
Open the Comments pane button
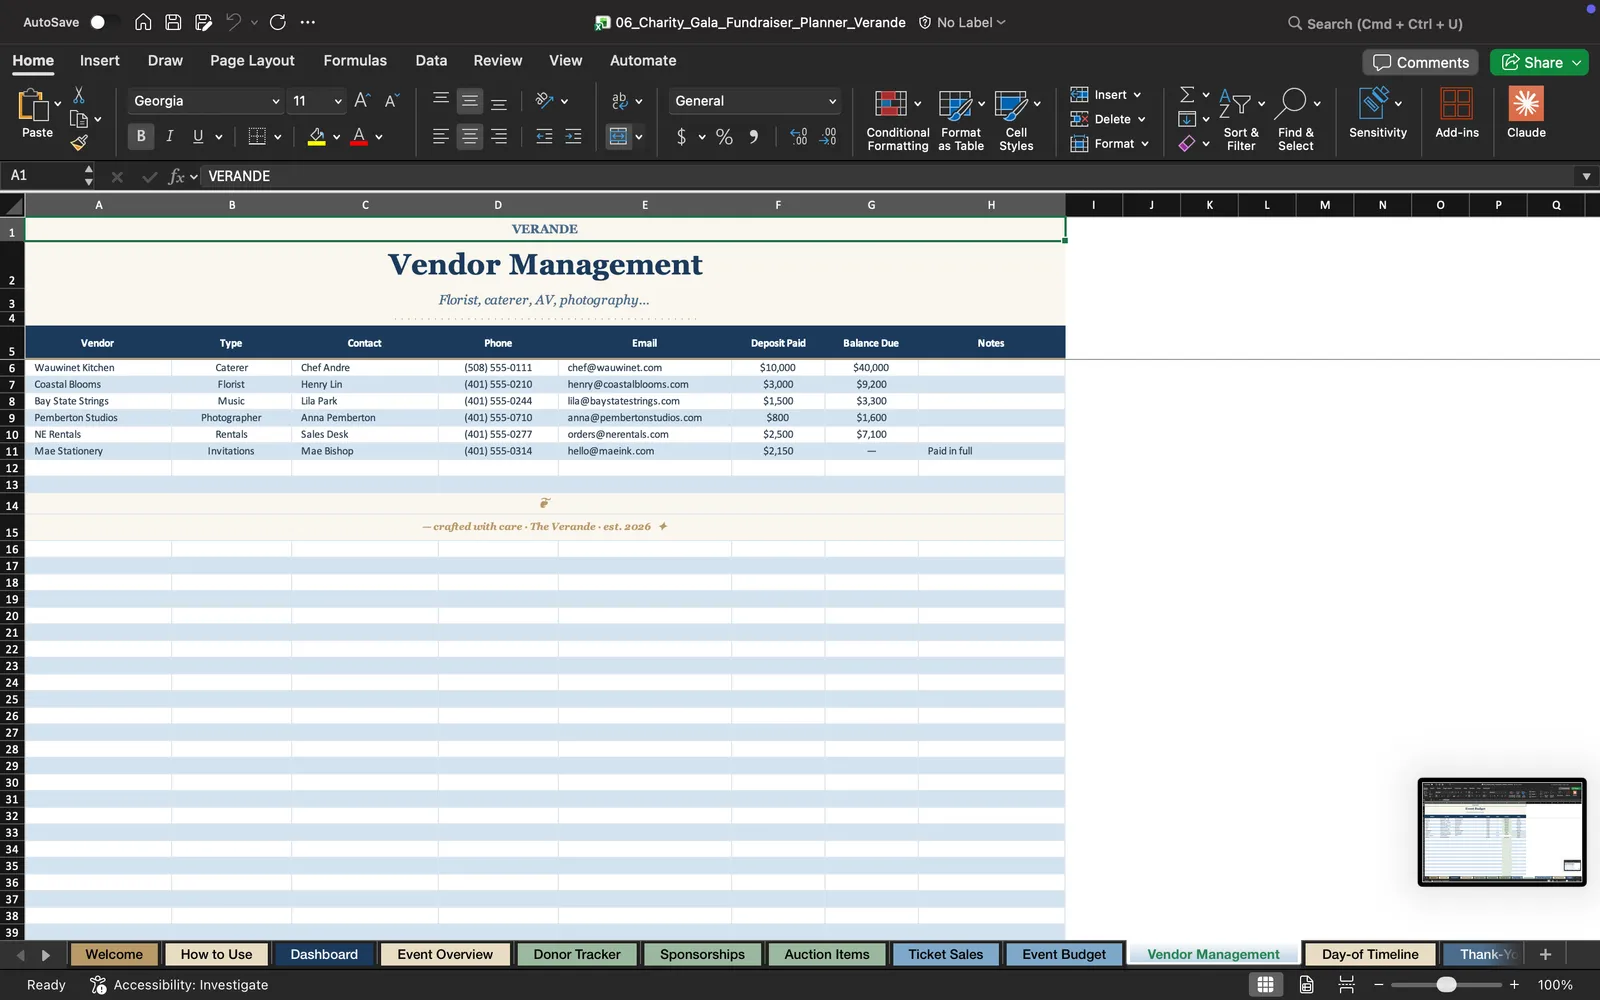1421,62
